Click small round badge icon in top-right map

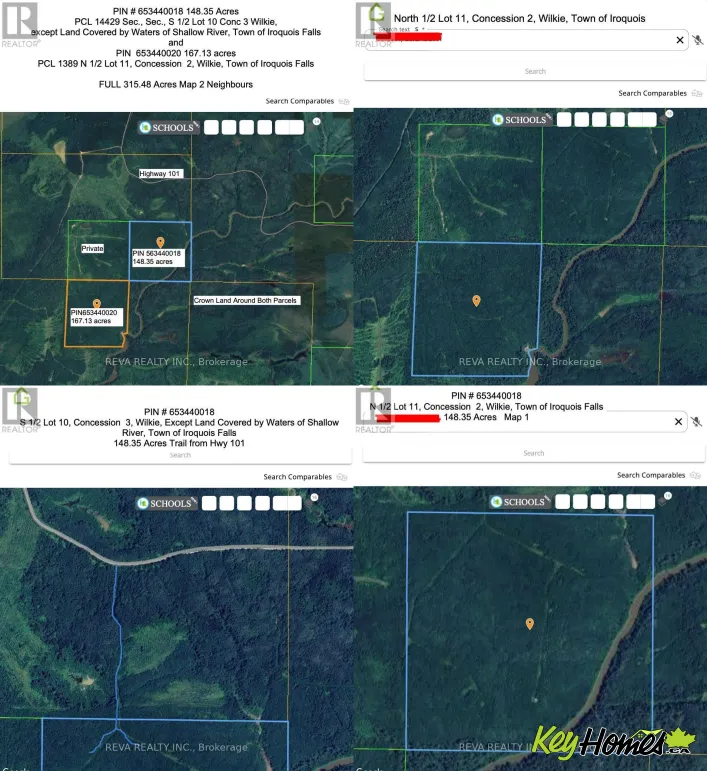point(669,114)
